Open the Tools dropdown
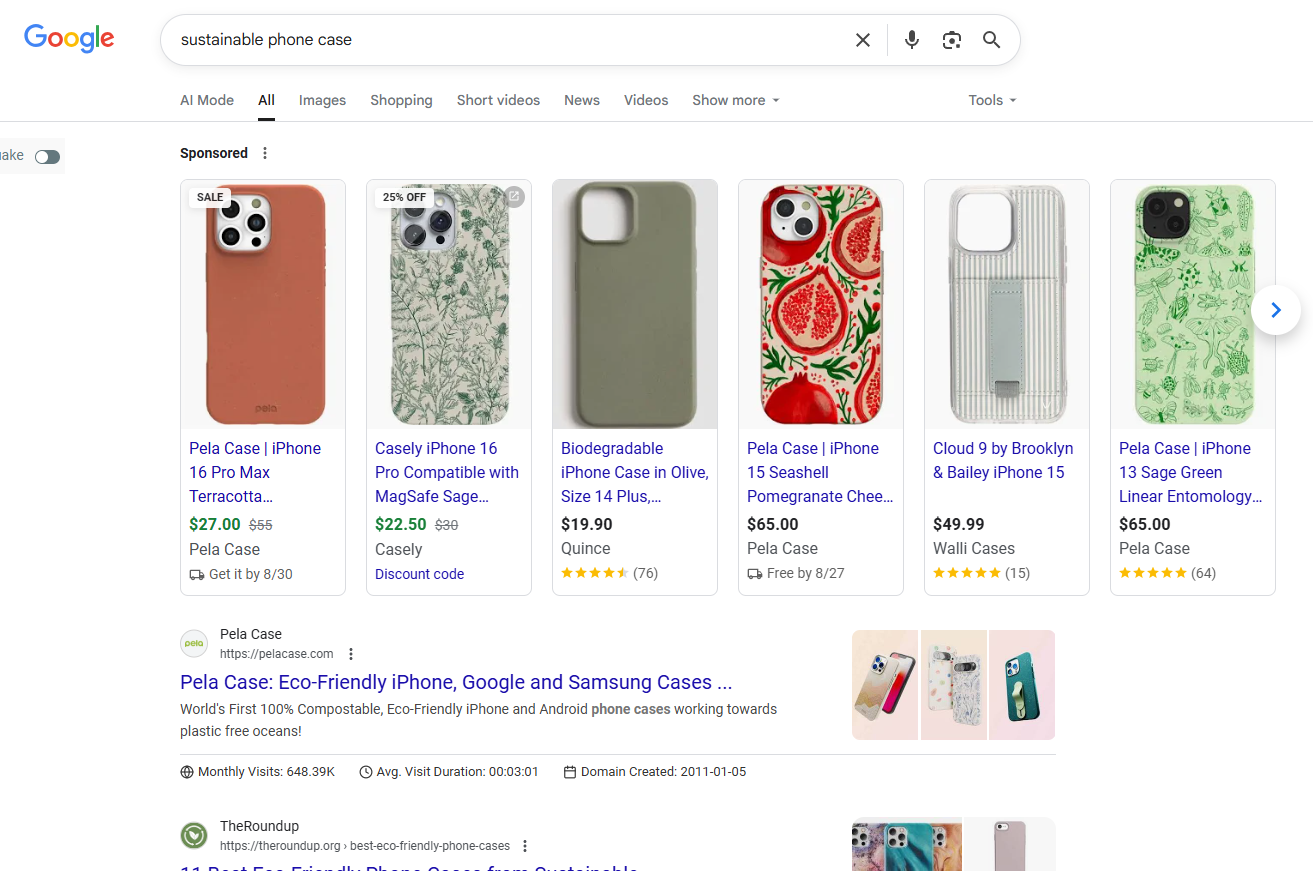The image size is (1313, 871). (992, 100)
